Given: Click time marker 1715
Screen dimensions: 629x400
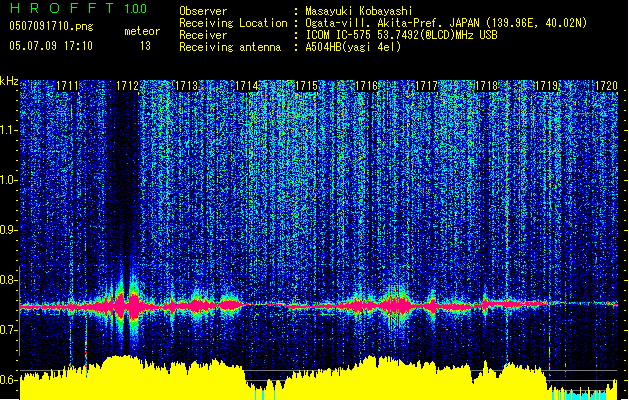Looking at the screenshot, I should tap(306, 86).
